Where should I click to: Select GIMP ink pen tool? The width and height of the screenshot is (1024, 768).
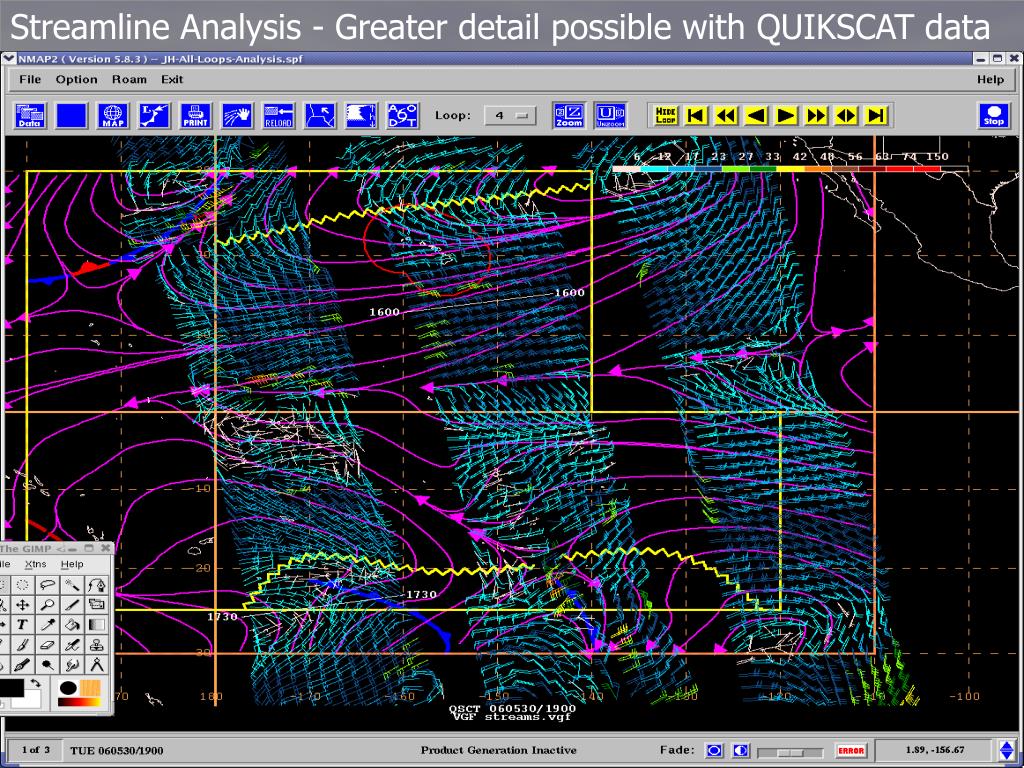[x=22, y=665]
